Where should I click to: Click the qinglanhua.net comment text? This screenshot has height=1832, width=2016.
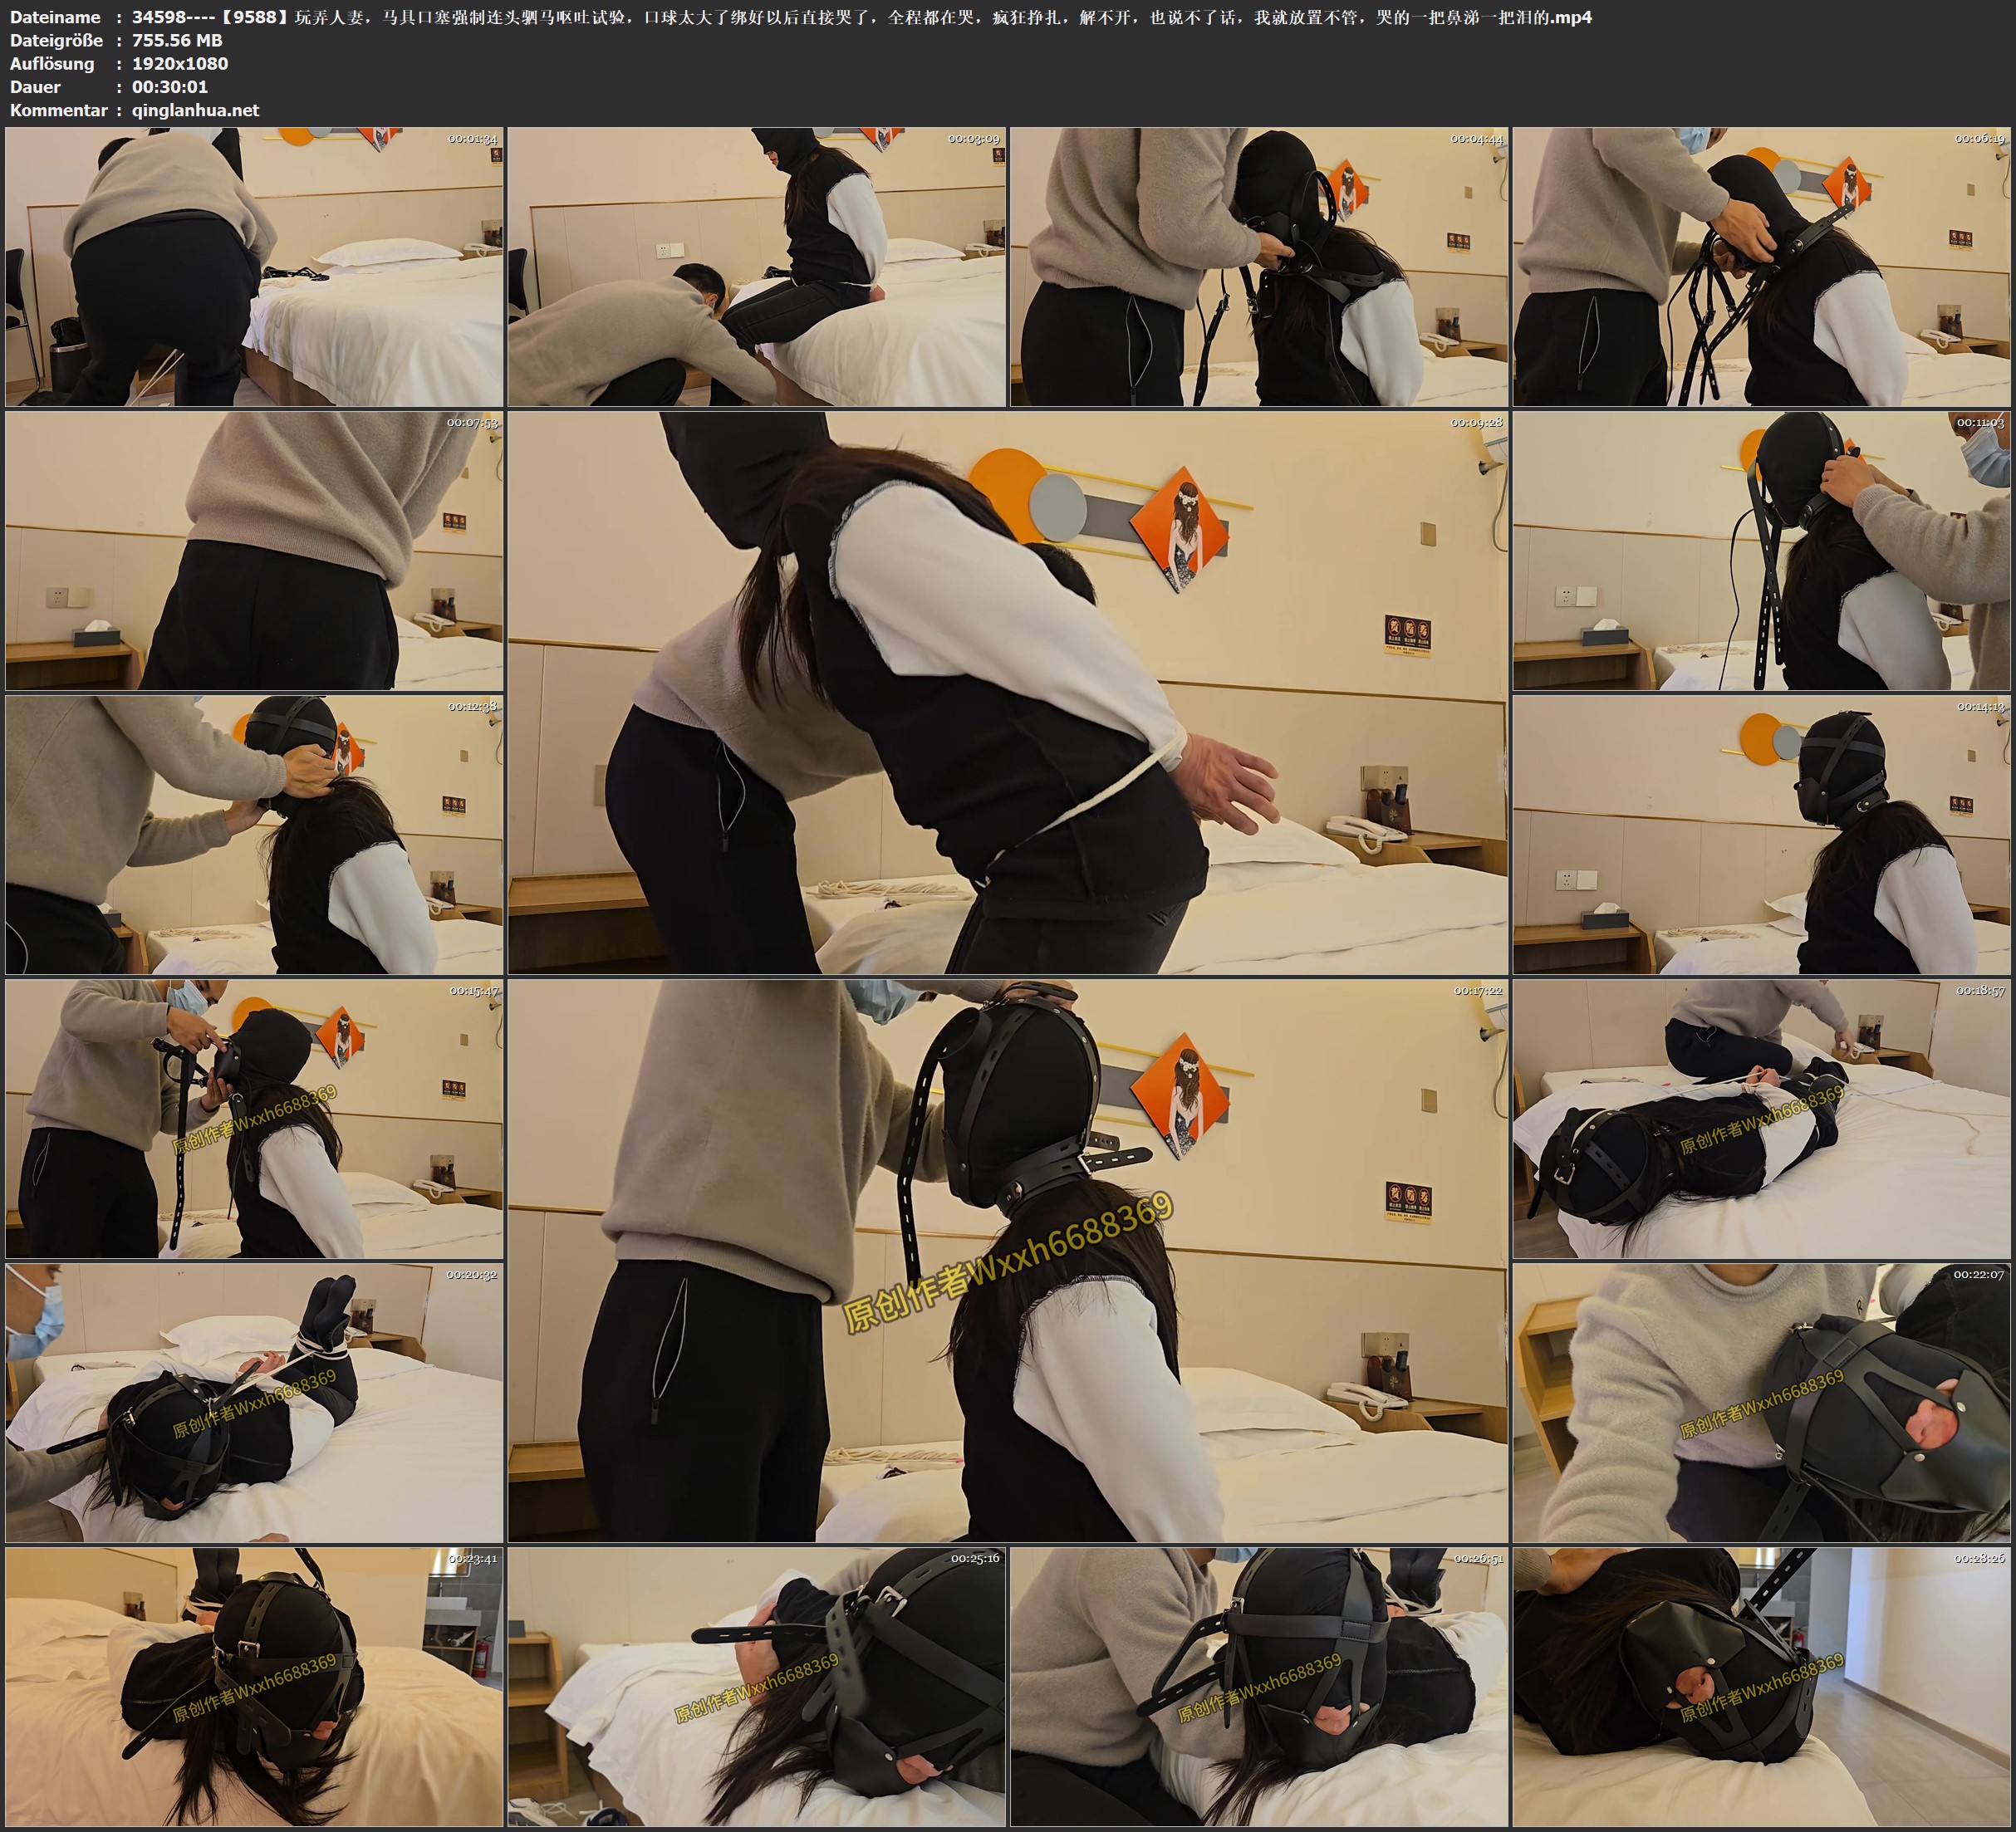click(x=195, y=110)
